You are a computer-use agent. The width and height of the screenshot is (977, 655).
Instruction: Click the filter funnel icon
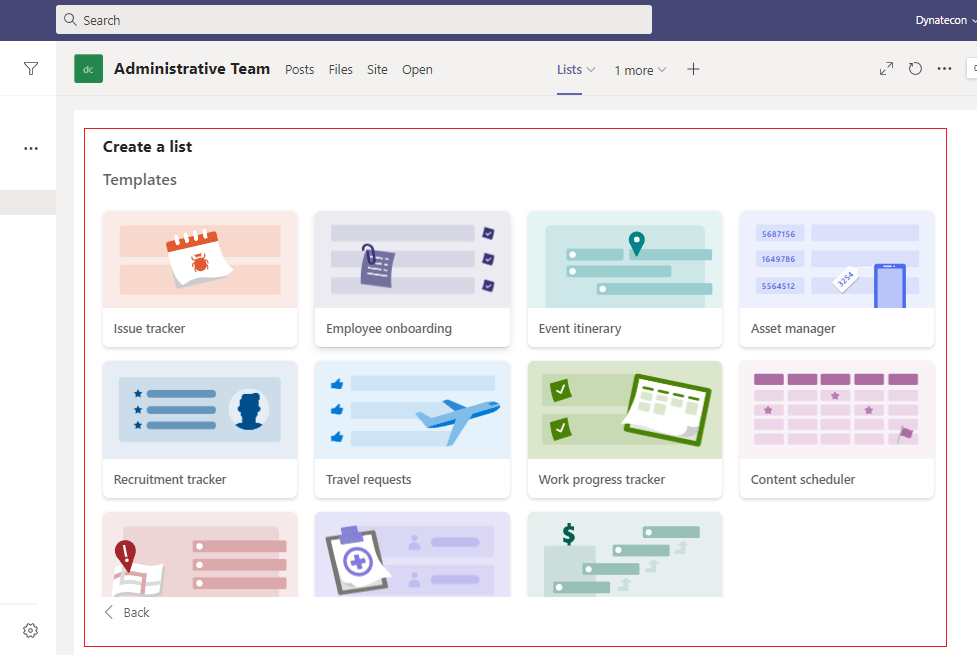click(31, 69)
